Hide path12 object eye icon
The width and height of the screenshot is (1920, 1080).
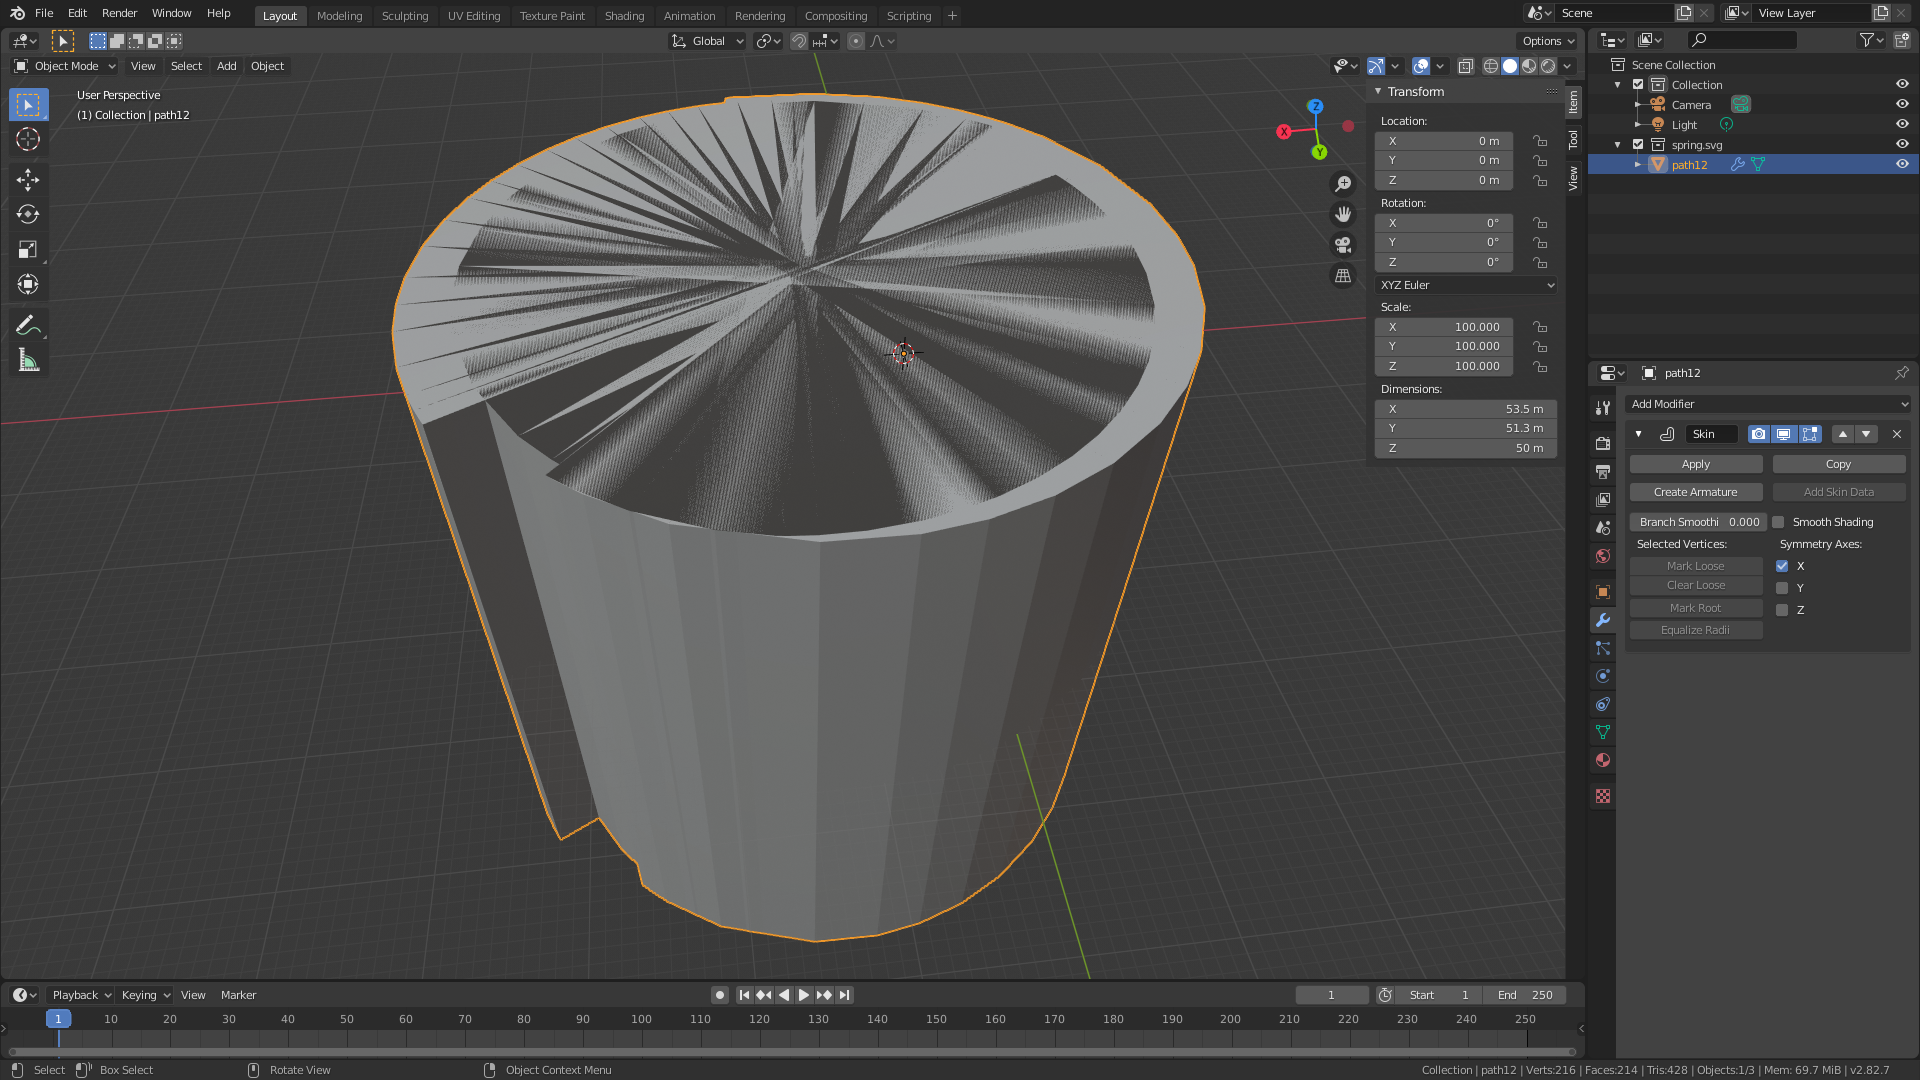click(x=1902, y=164)
